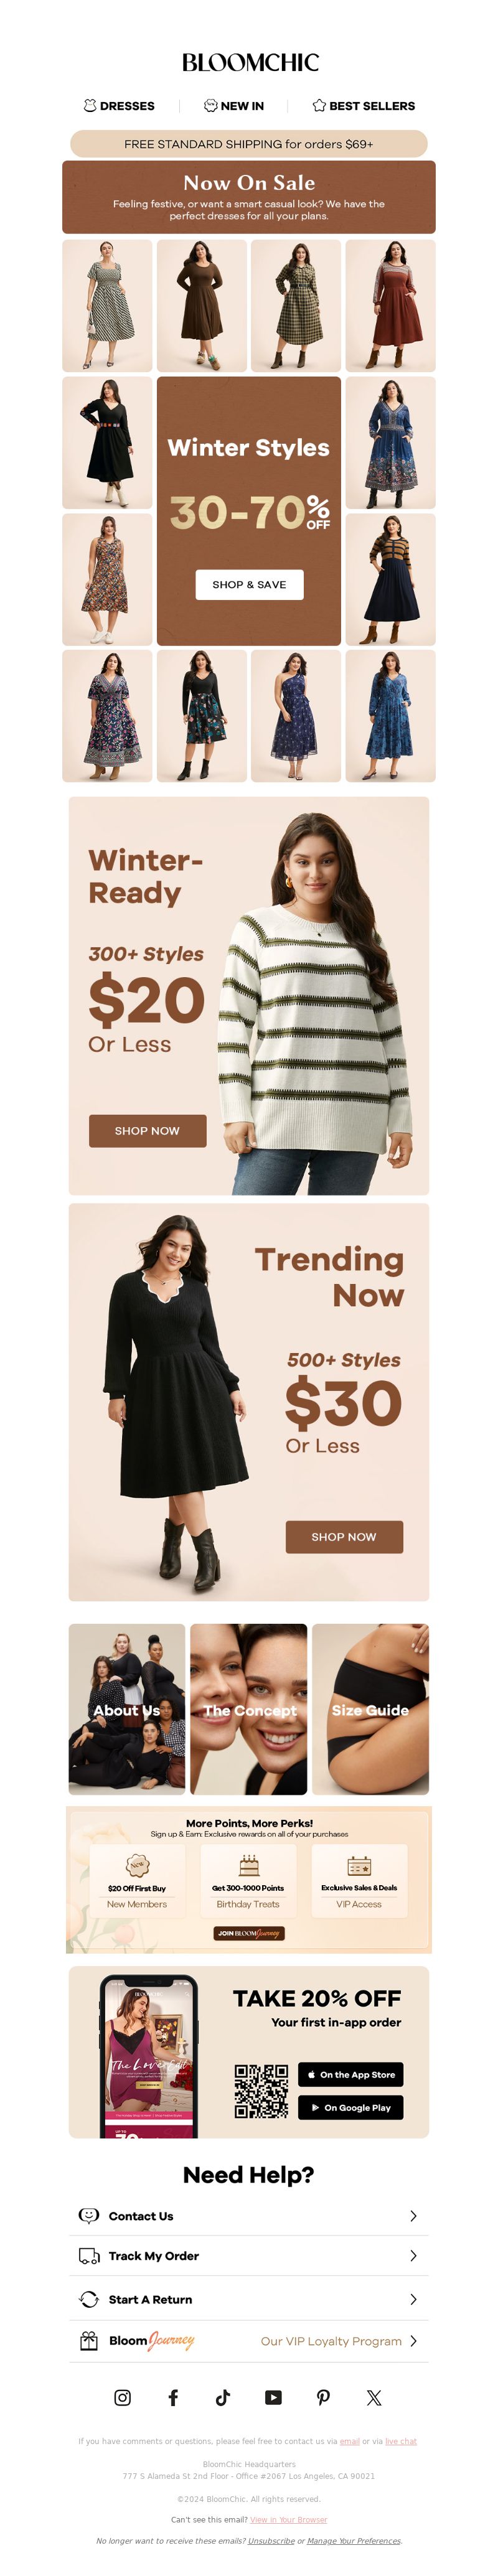Expand Track My Order chevron arrow
The height and width of the screenshot is (2576, 498).
point(413,2256)
